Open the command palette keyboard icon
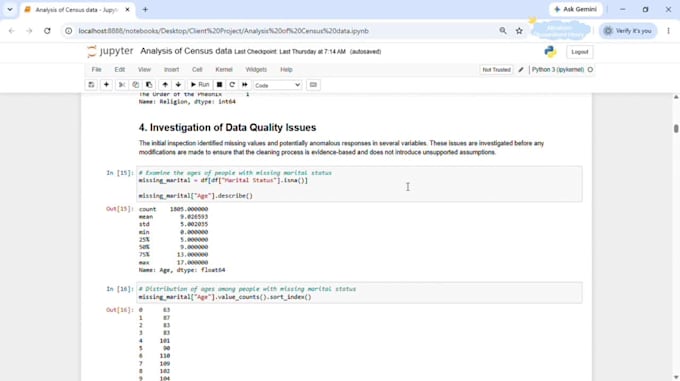Screen dimensions: 680x381 pyautogui.click(x=313, y=85)
